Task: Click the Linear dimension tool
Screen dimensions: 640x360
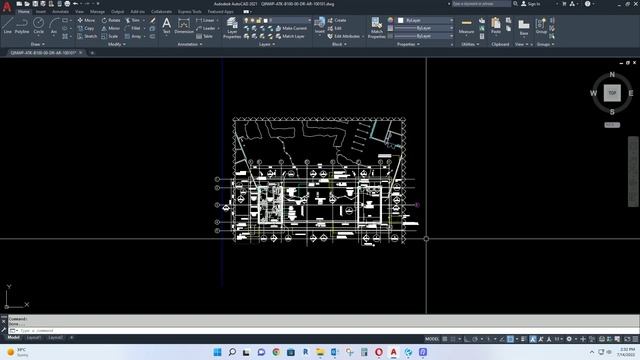Action: [205, 20]
